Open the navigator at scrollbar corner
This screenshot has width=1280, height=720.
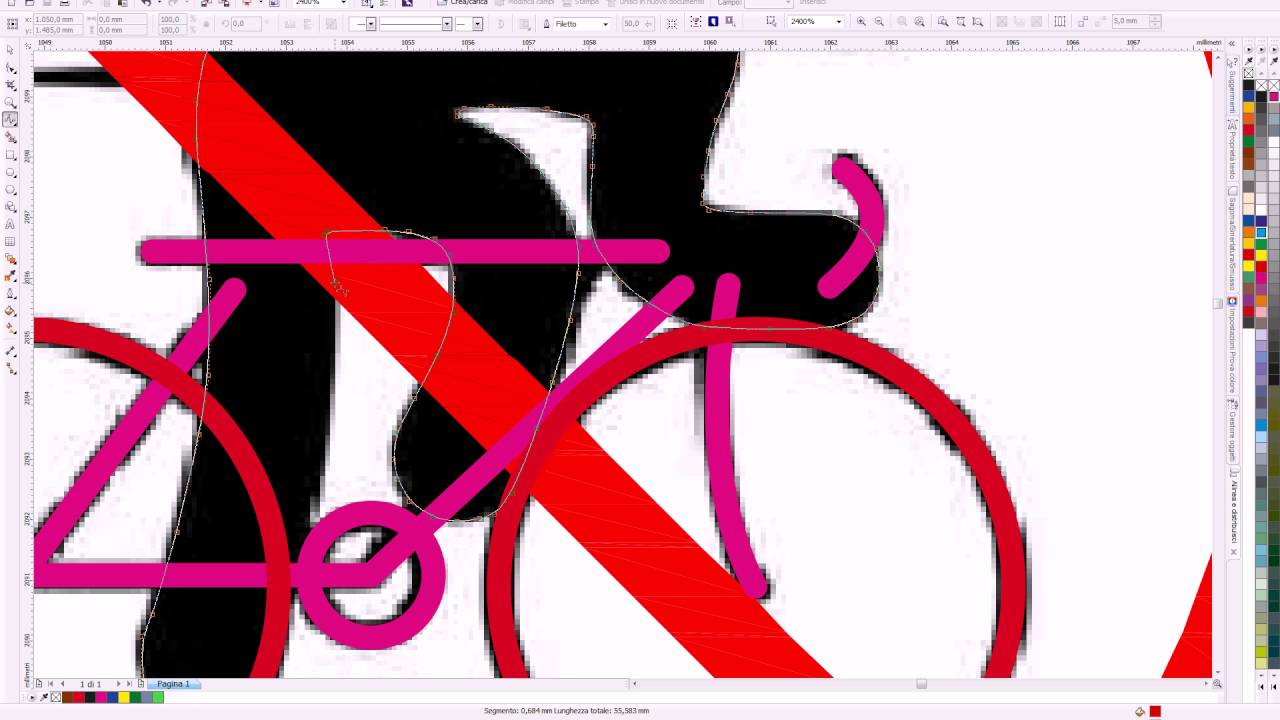tap(1217, 684)
